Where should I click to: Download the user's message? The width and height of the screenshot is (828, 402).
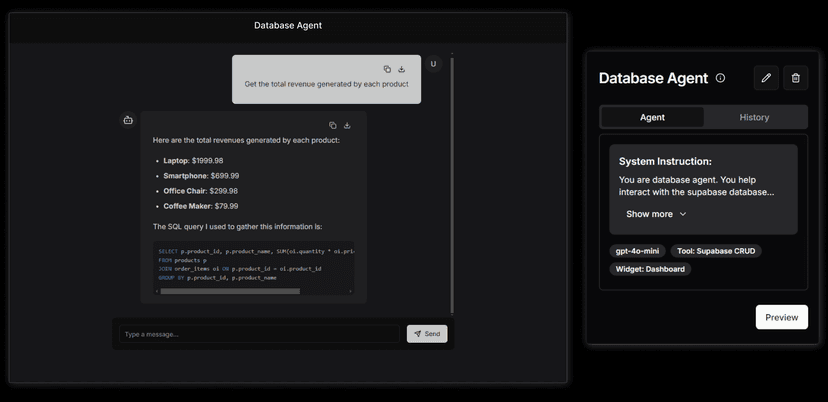point(402,69)
